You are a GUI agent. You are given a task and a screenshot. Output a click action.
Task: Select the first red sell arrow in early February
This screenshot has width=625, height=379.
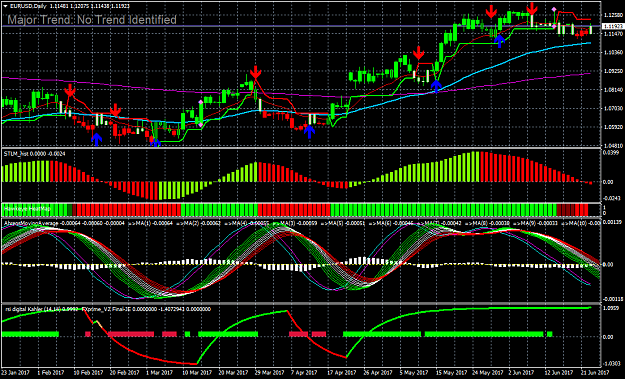(x=70, y=90)
